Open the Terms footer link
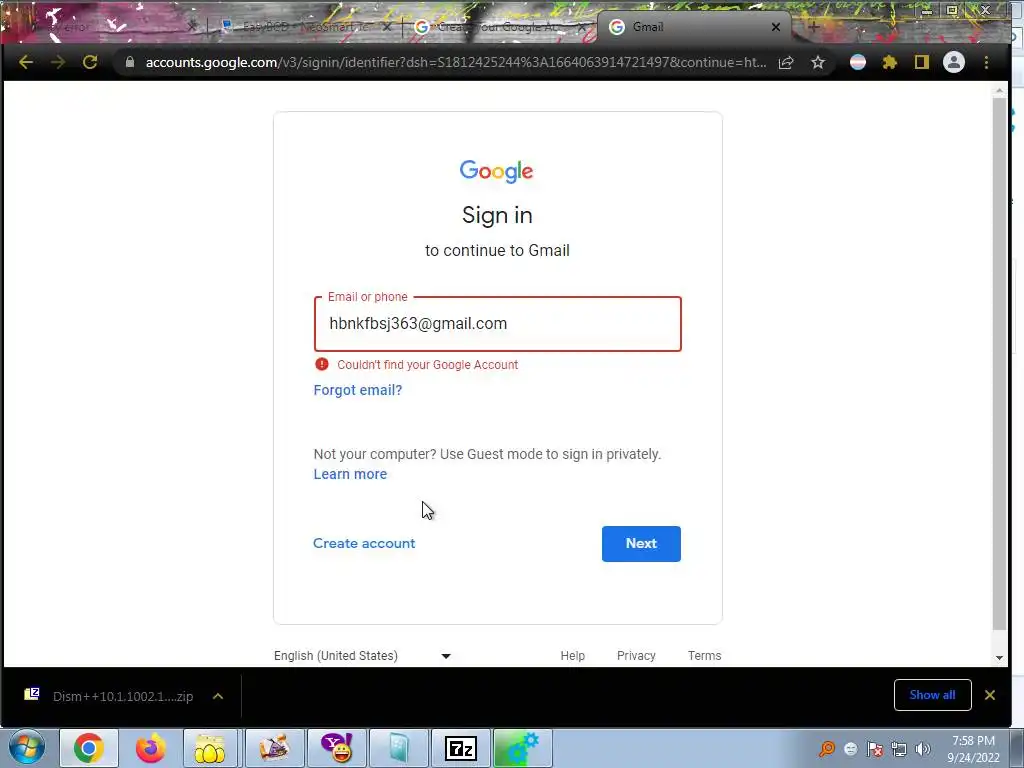 click(x=704, y=656)
